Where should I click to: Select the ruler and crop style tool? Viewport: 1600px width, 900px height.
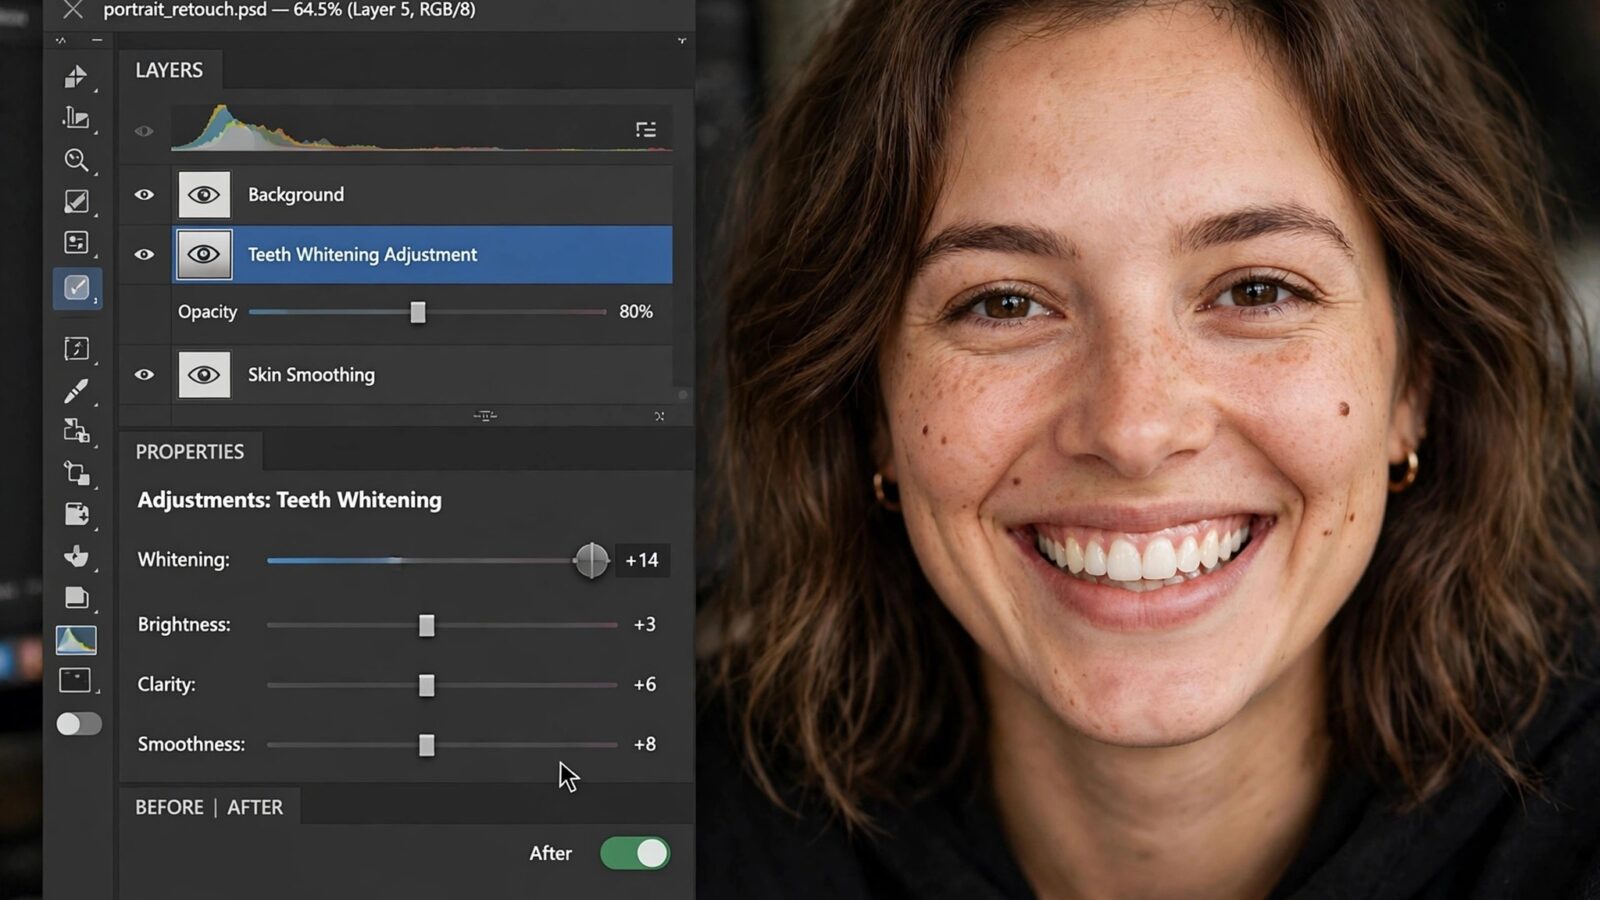coord(76,118)
